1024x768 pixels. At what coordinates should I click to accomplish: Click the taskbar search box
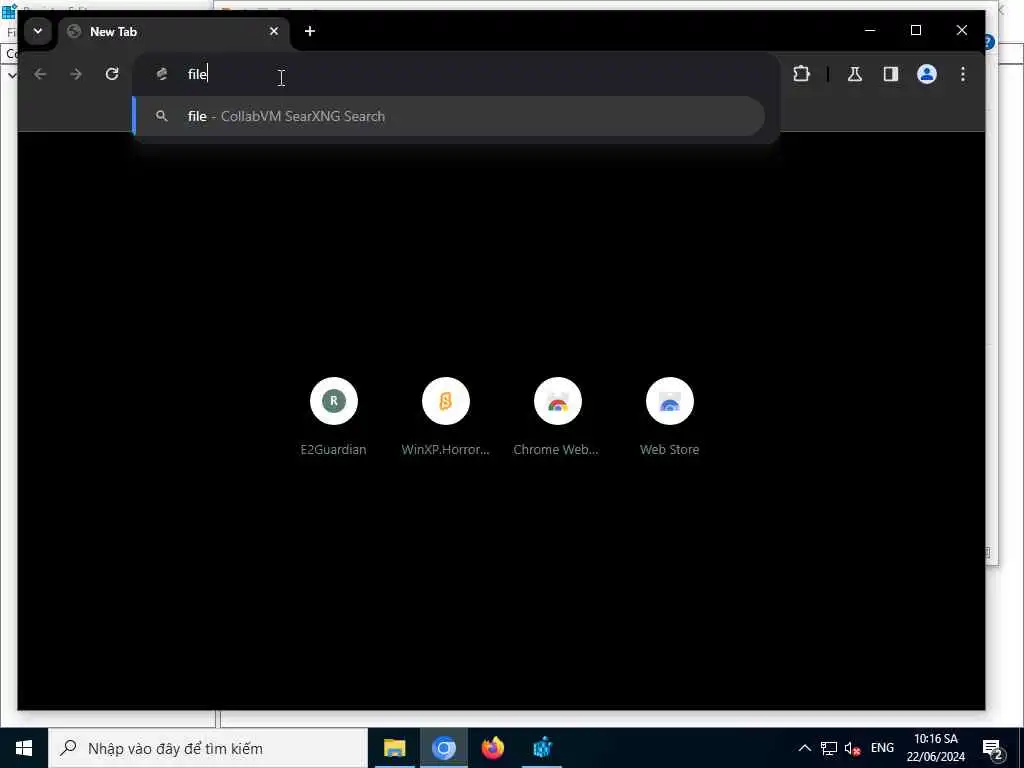point(208,748)
